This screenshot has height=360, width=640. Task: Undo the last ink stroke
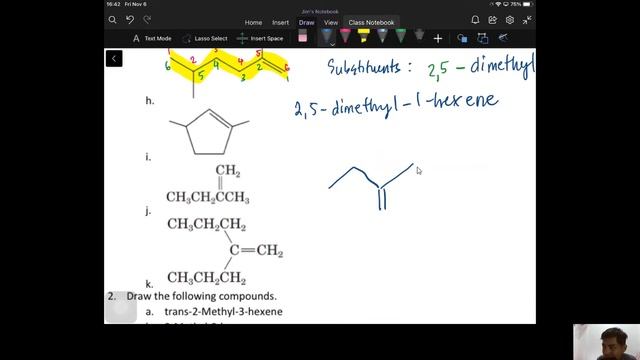(130, 20)
